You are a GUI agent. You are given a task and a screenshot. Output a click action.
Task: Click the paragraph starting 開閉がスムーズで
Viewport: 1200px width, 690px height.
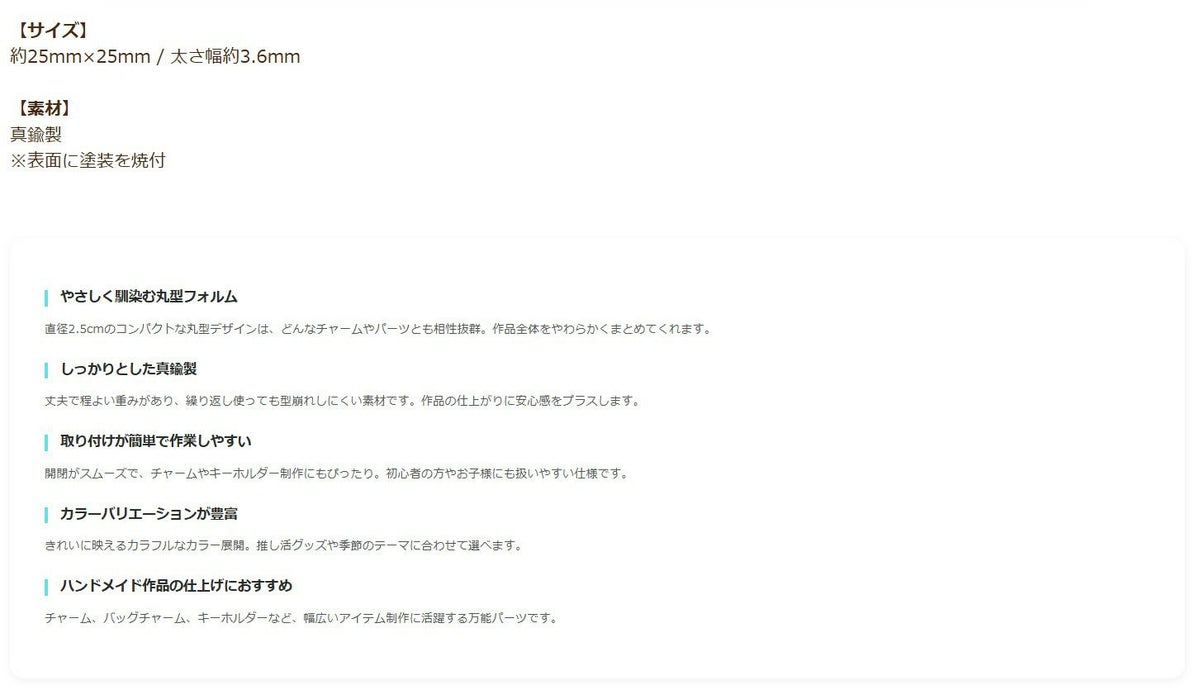click(x=337, y=473)
